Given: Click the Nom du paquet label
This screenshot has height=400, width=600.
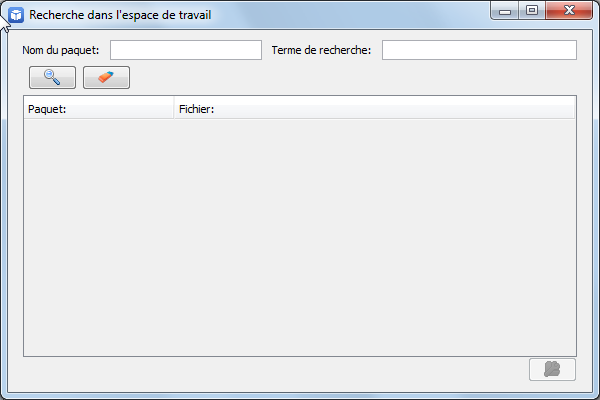Looking at the screenshot, I should 60,50.
